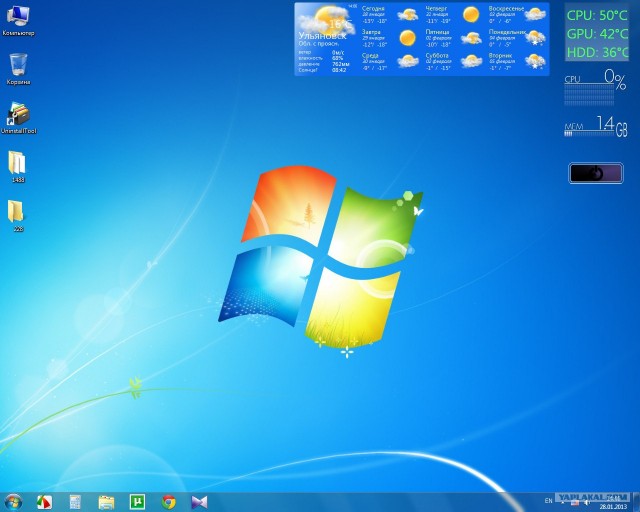Viewport: 640px width, 512px height.
Task: Open Google Chrome from the taskbar
Action: pyautogui.click(x=169, y=501)
